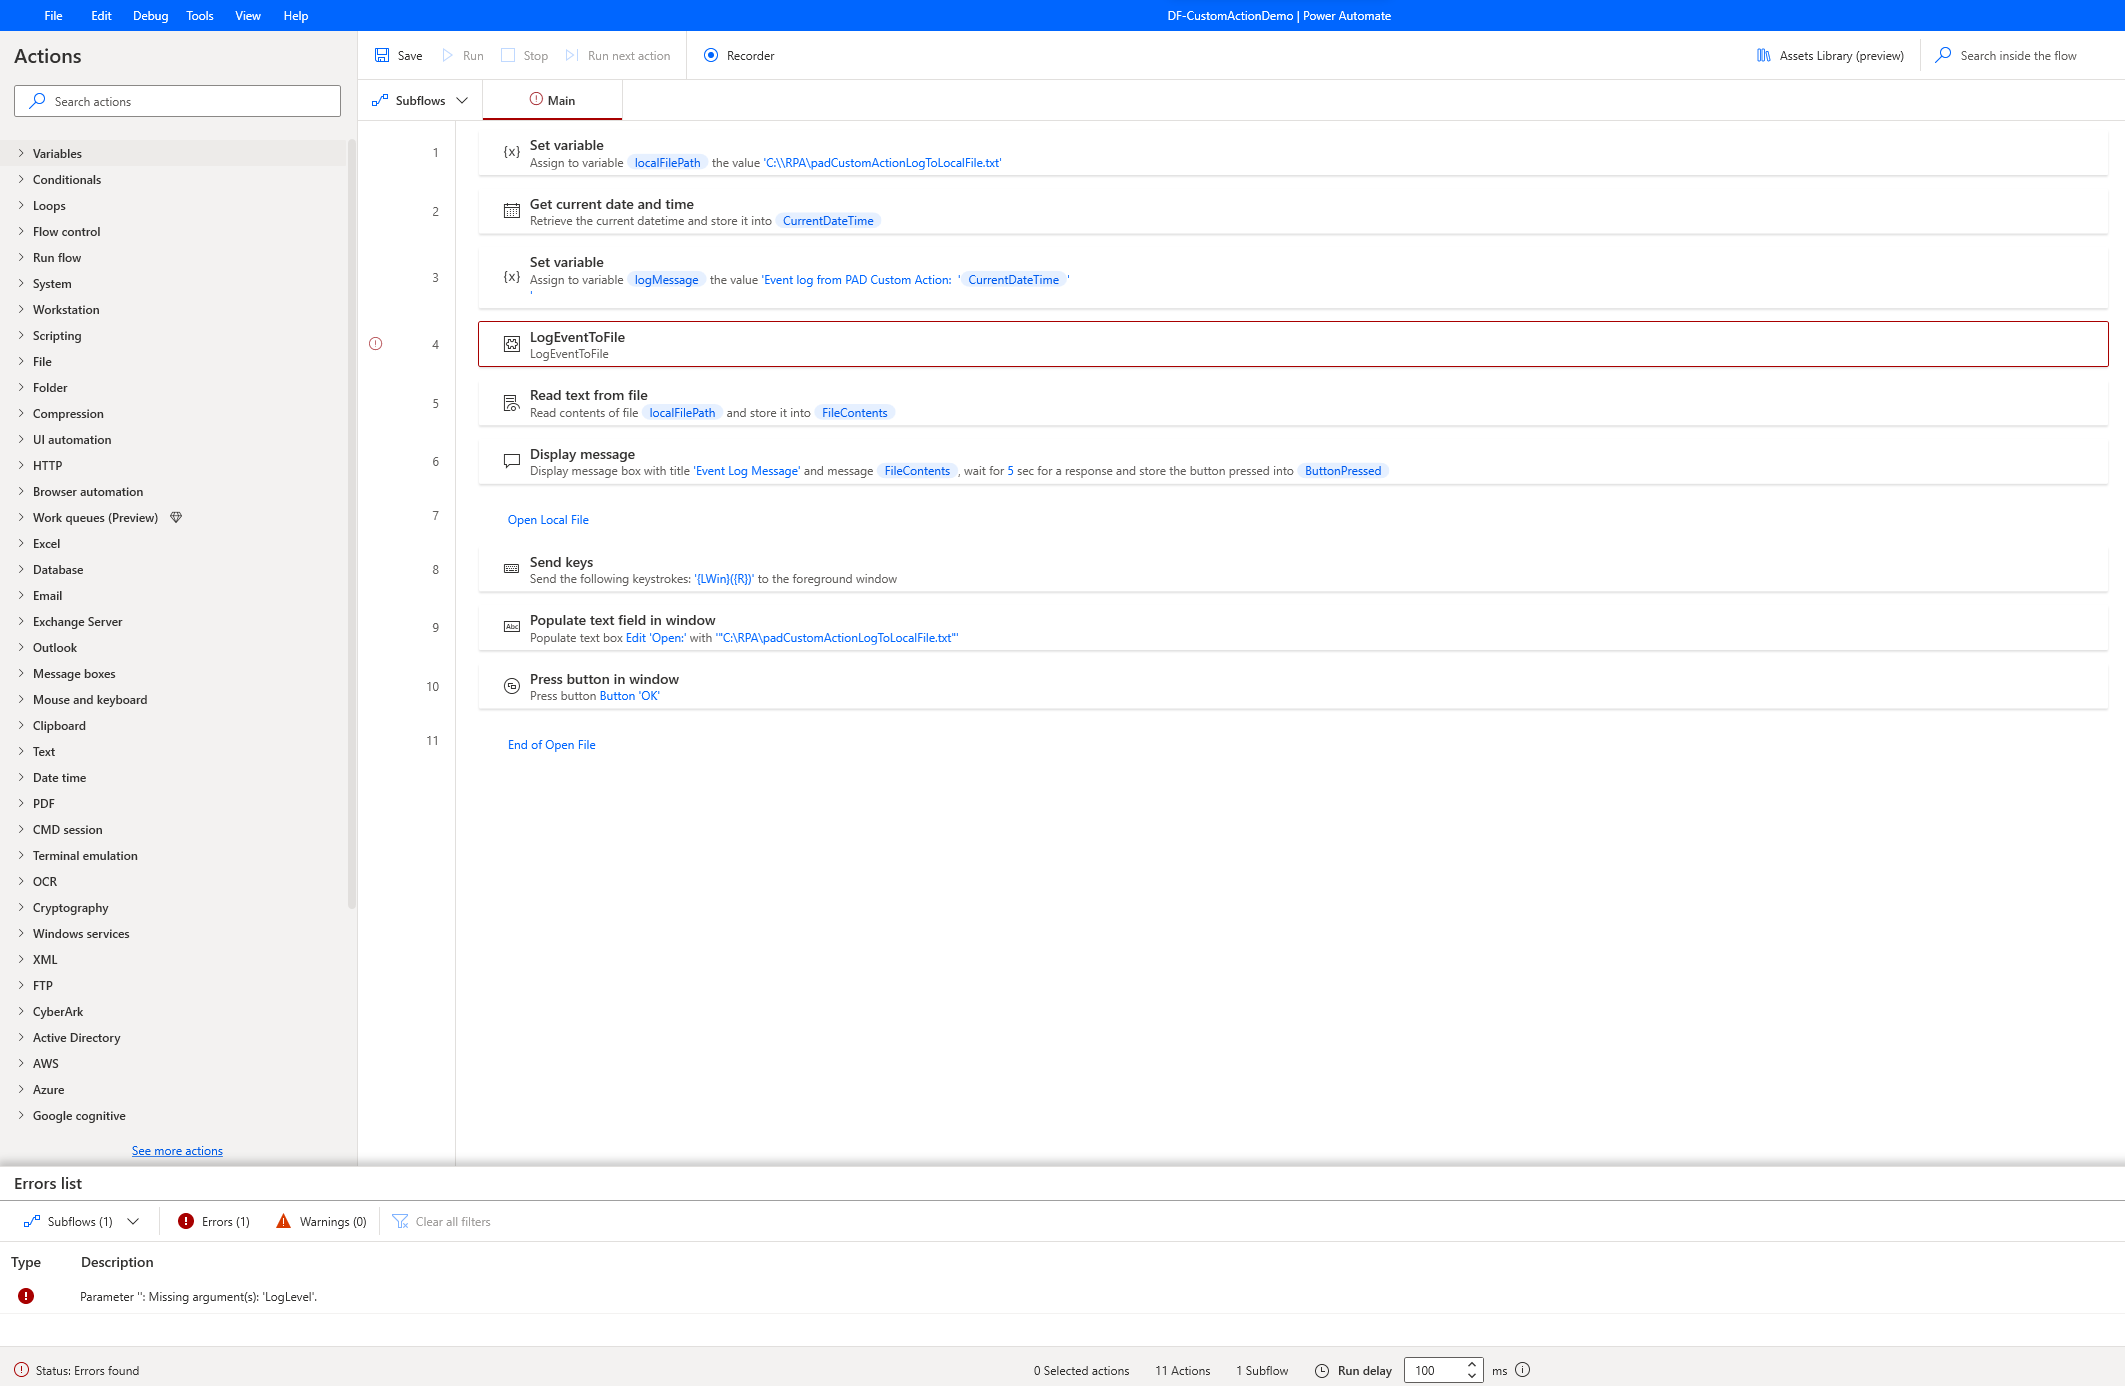Click the Run next action icon
Viewport: 2125px width, 1386px height.
(572, 55)
